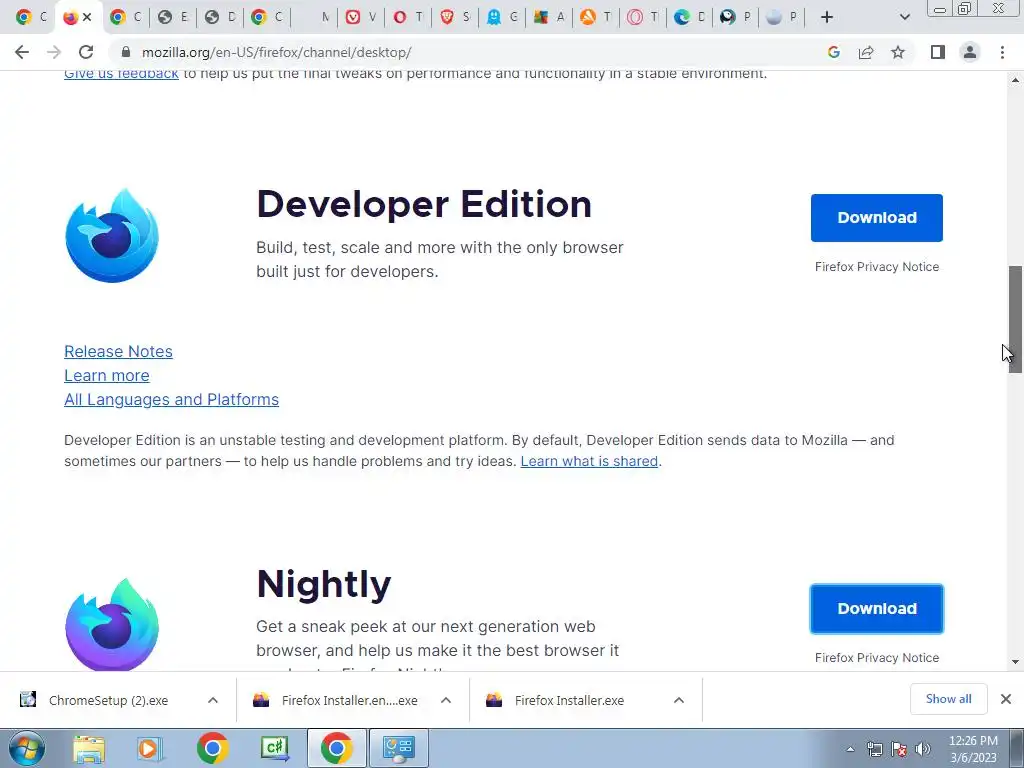This screenshot has height=768, width=1024.
Task: Switch to the Brave lion icon tab
Action: point(455,17)
